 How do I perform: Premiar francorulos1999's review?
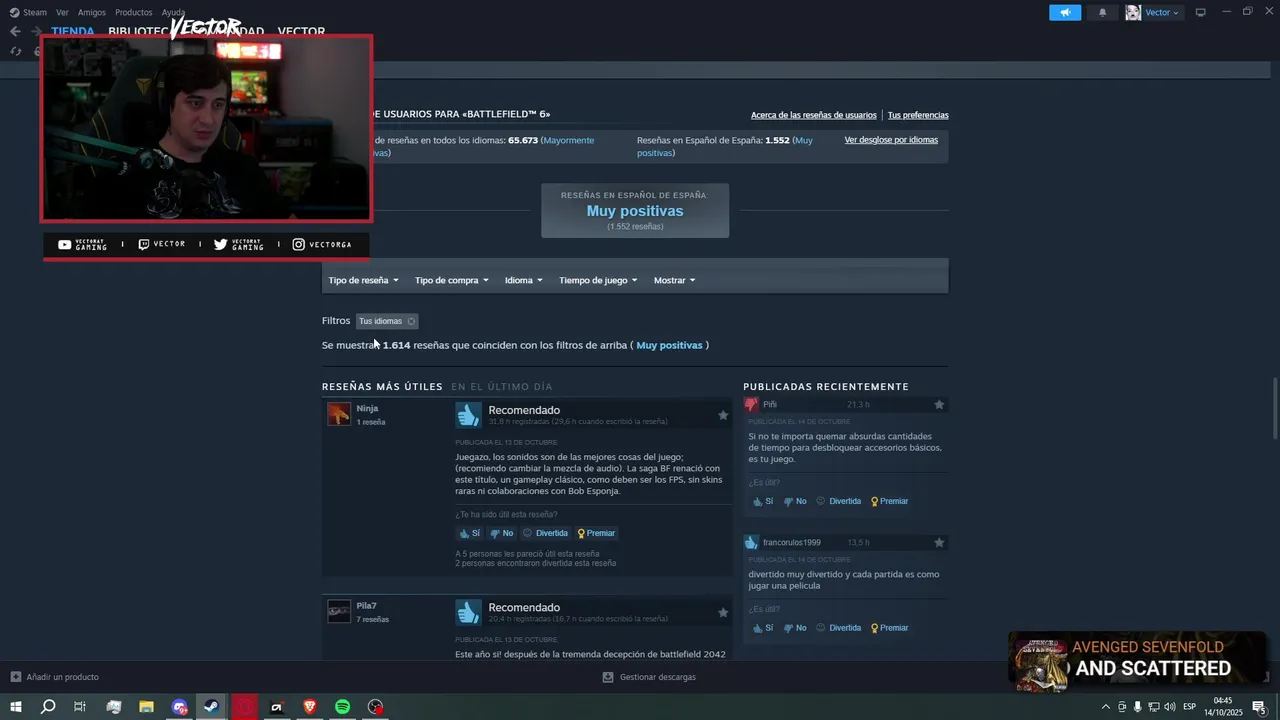click(889, 628)
